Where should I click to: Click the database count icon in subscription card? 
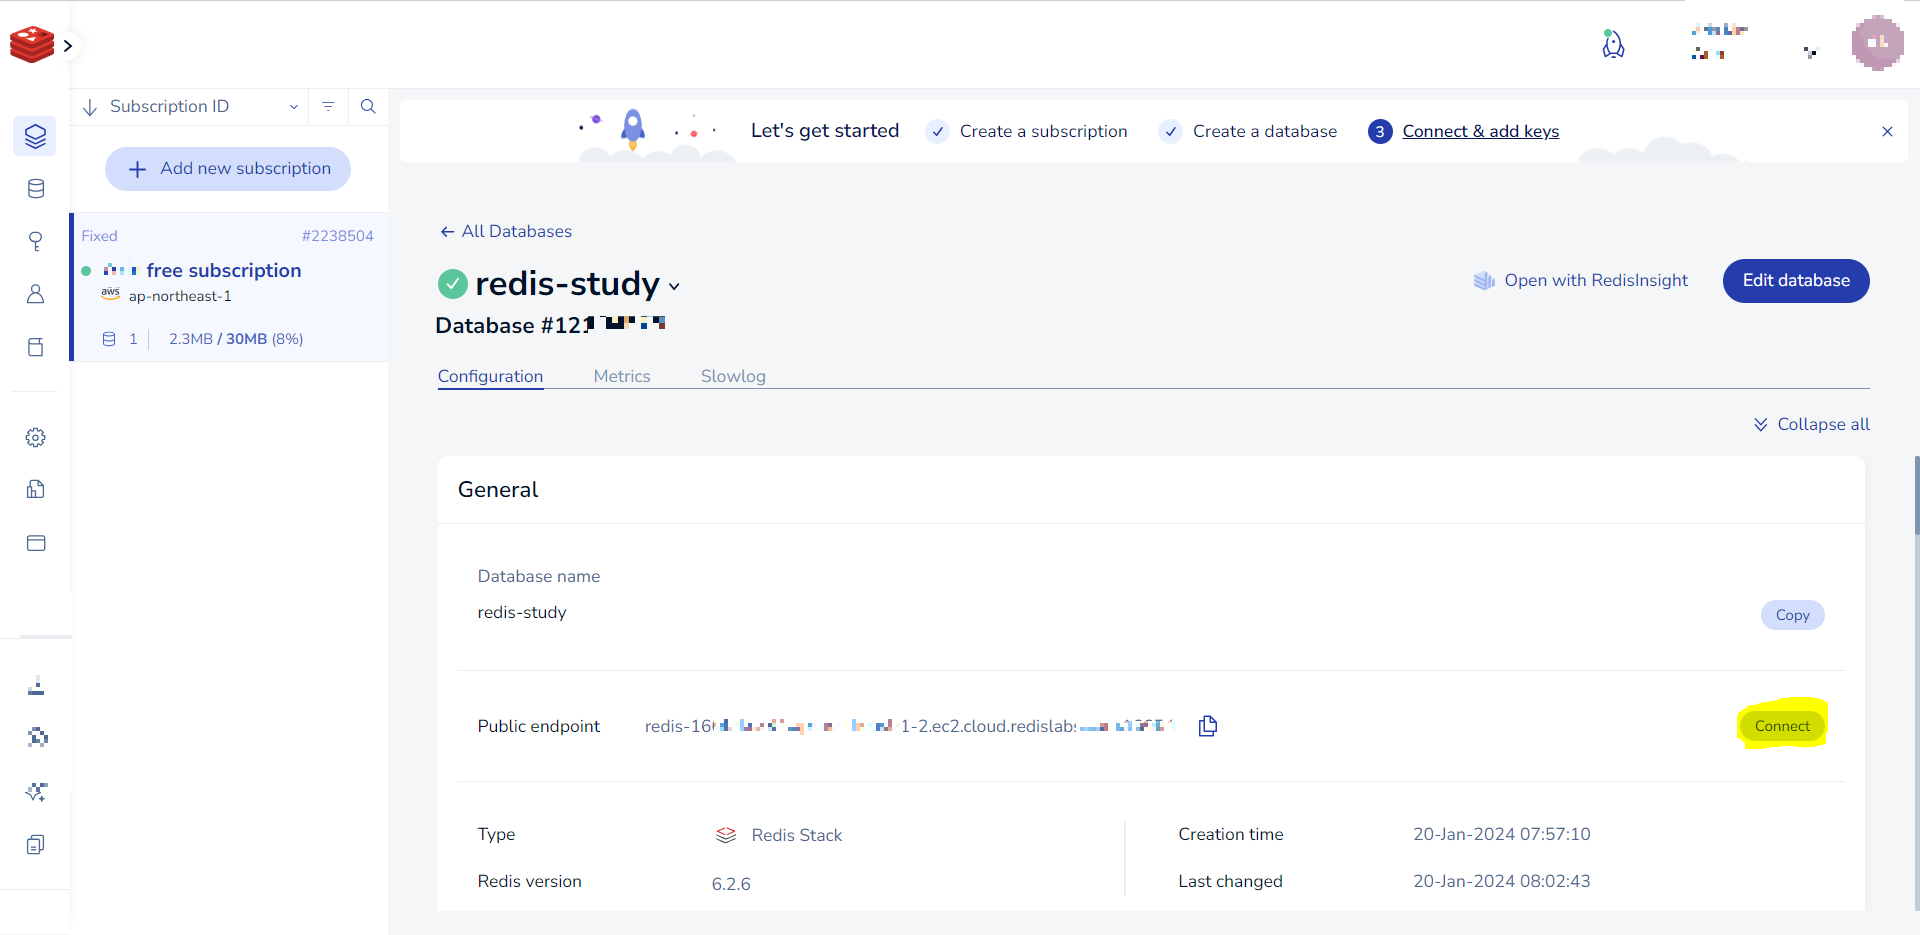coord(109,339)
